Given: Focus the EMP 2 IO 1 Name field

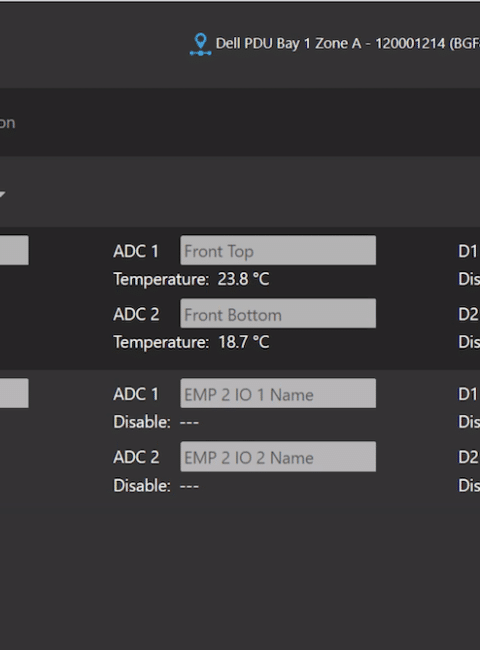Looking at the screenshot, I should [278, 393].
